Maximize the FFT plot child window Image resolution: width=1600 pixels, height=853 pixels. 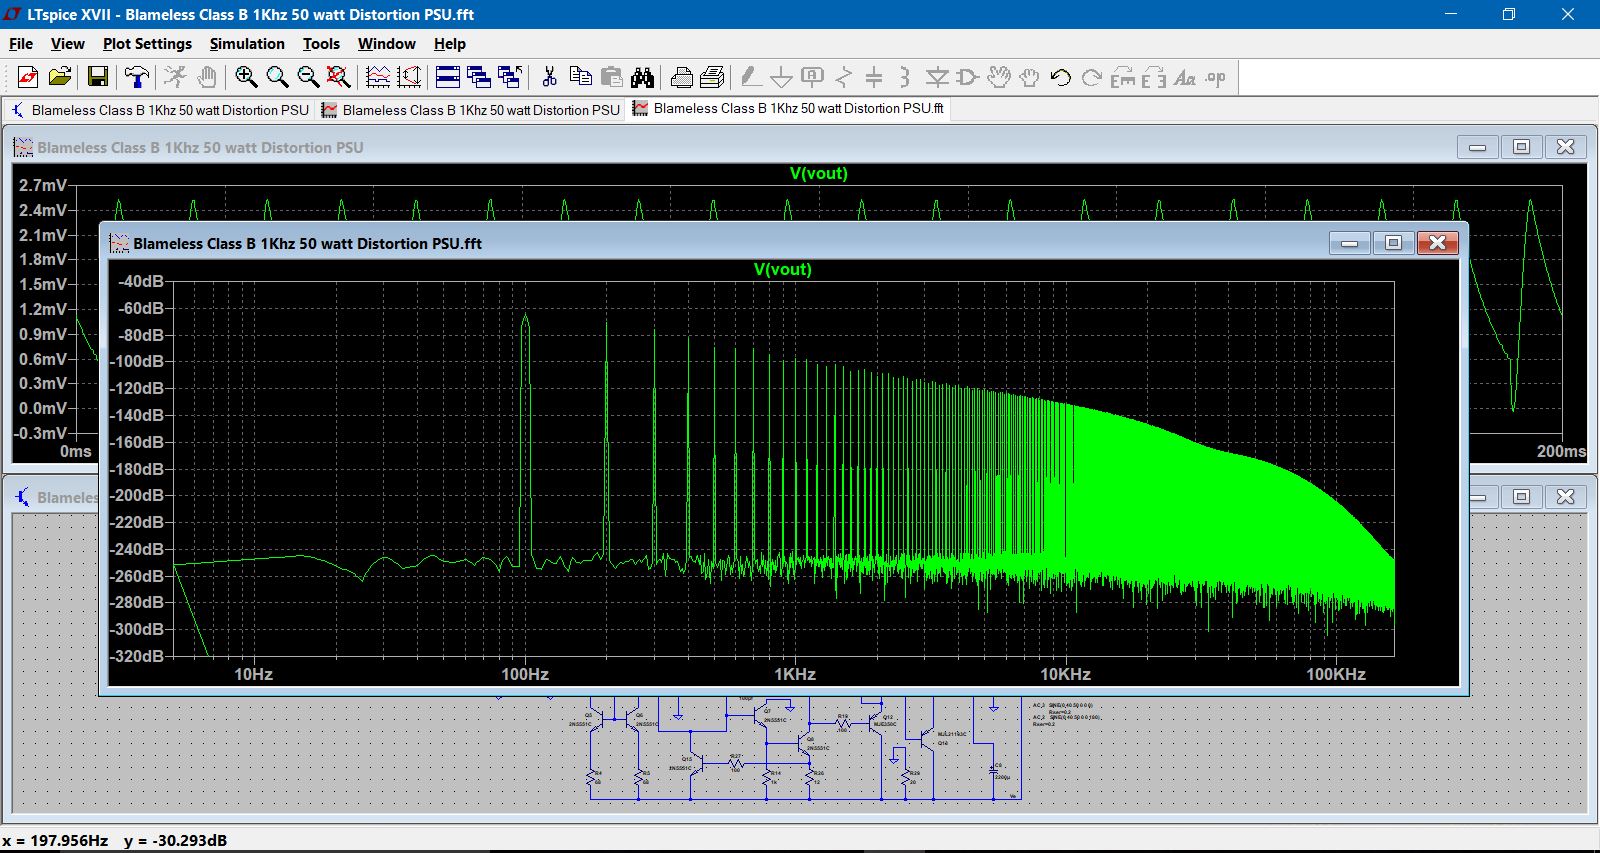1393,243
